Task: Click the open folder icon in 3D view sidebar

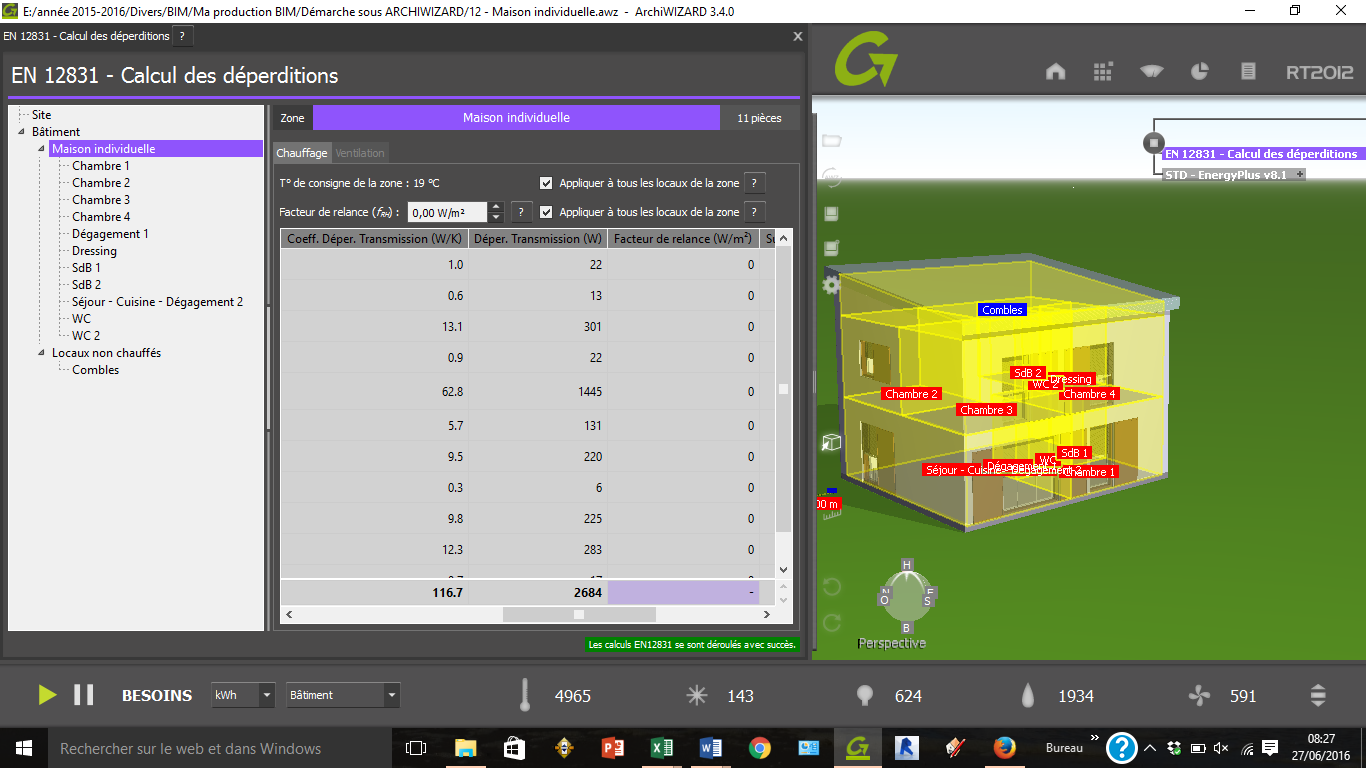Action: pyautogui.click(x=832, y=141)
